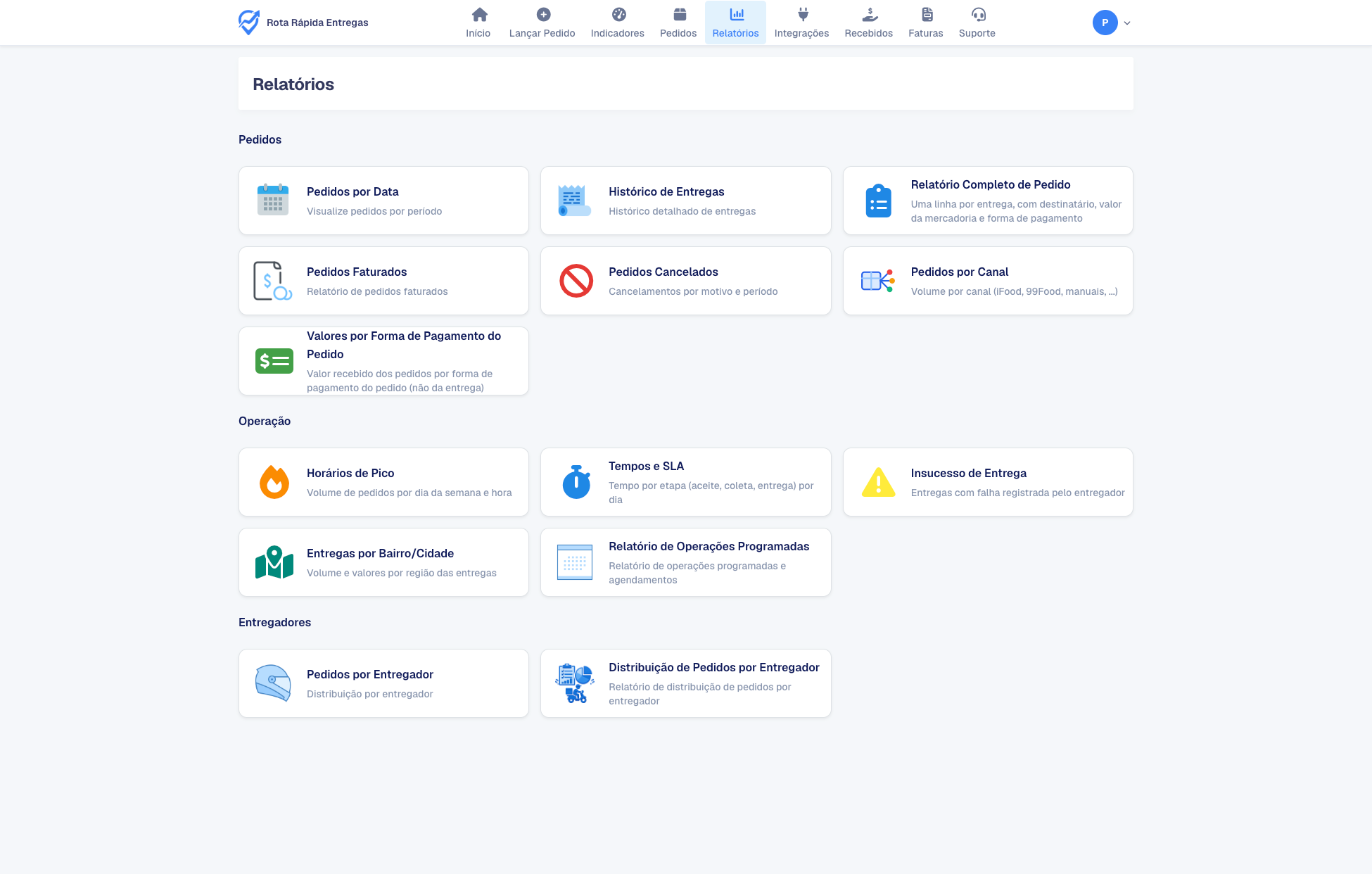Screen dimensions: 1372x874
Task: Open the Pedidos por Entregador report title
Action: click(370, 675)
